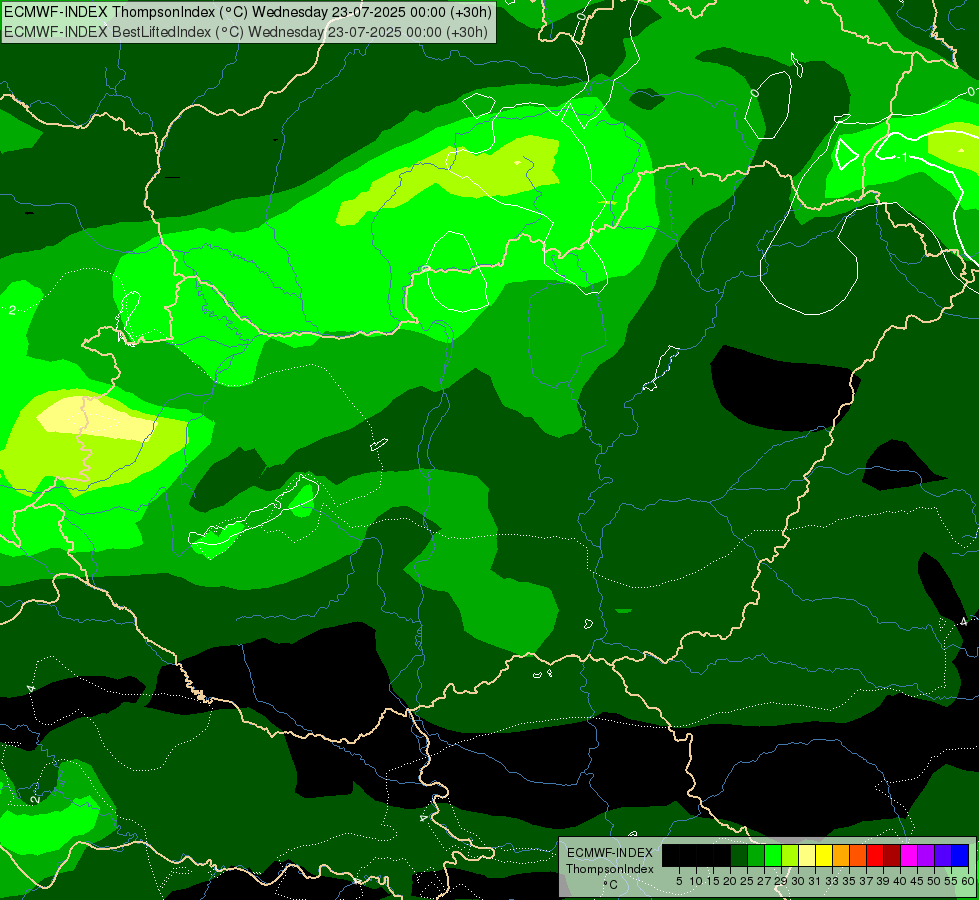Image resolution: width=979 pixels, height=900 pixels.
Task: Click the indigo 50–55 legend swatch
Action: tap(943, 855)
